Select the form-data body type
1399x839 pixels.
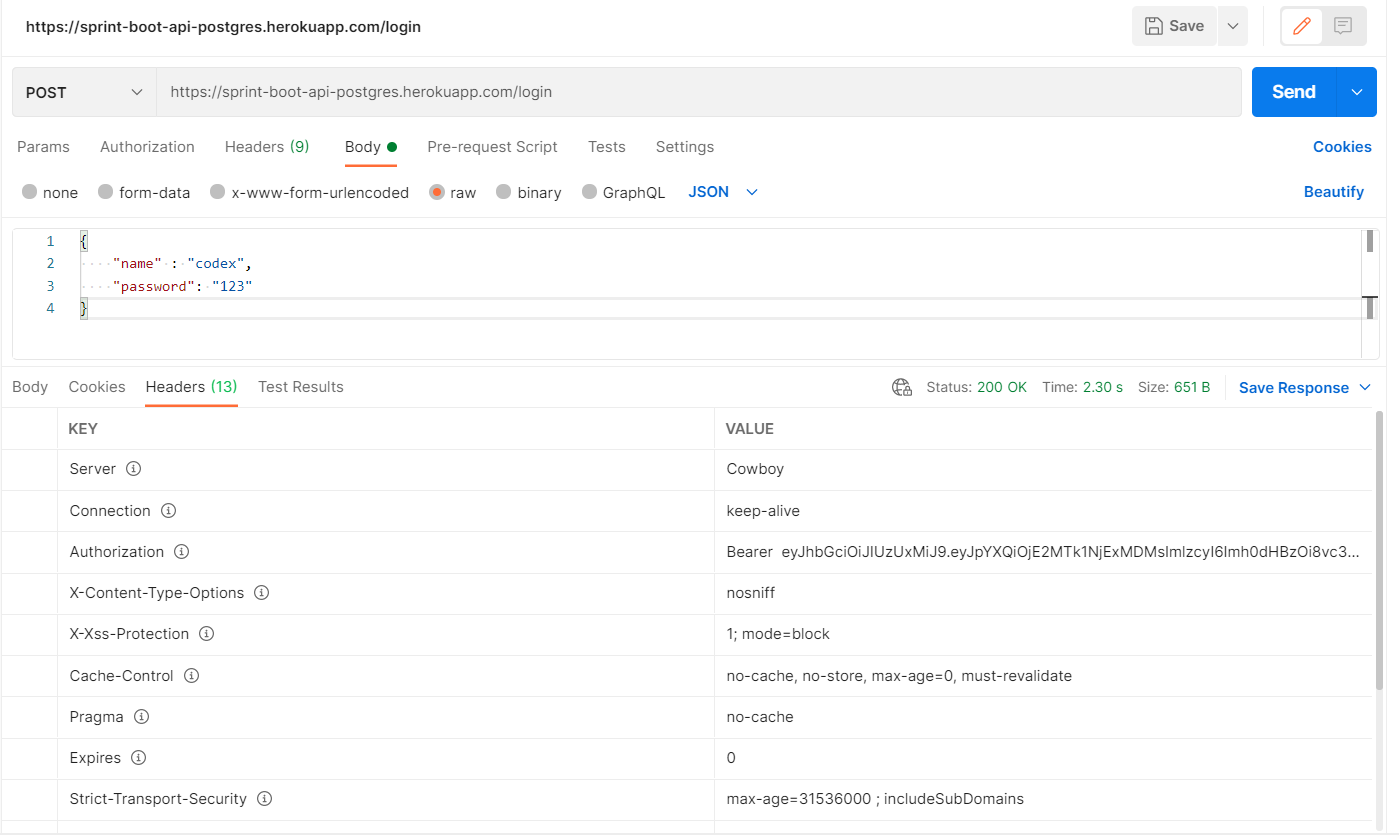(x=106, y=193)
